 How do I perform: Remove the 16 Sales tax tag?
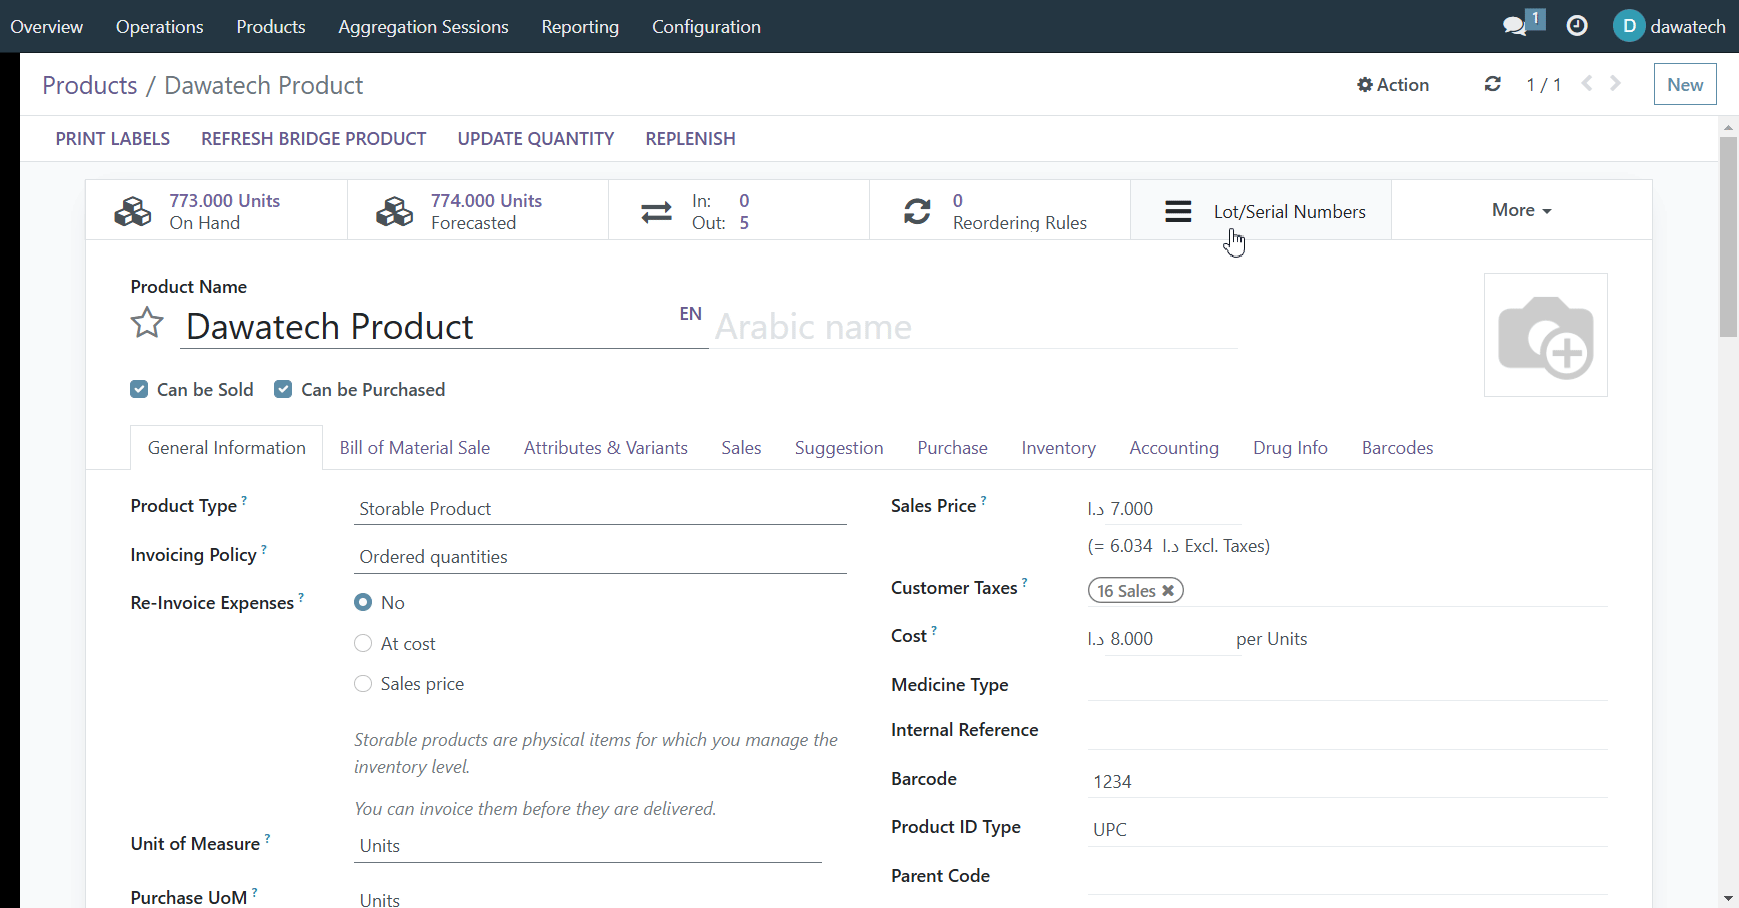1168,591
